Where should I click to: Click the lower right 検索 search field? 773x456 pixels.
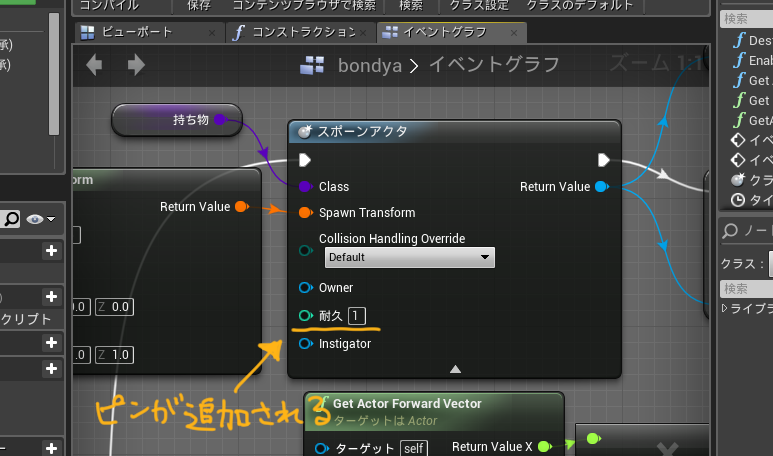tap(746, 289)
